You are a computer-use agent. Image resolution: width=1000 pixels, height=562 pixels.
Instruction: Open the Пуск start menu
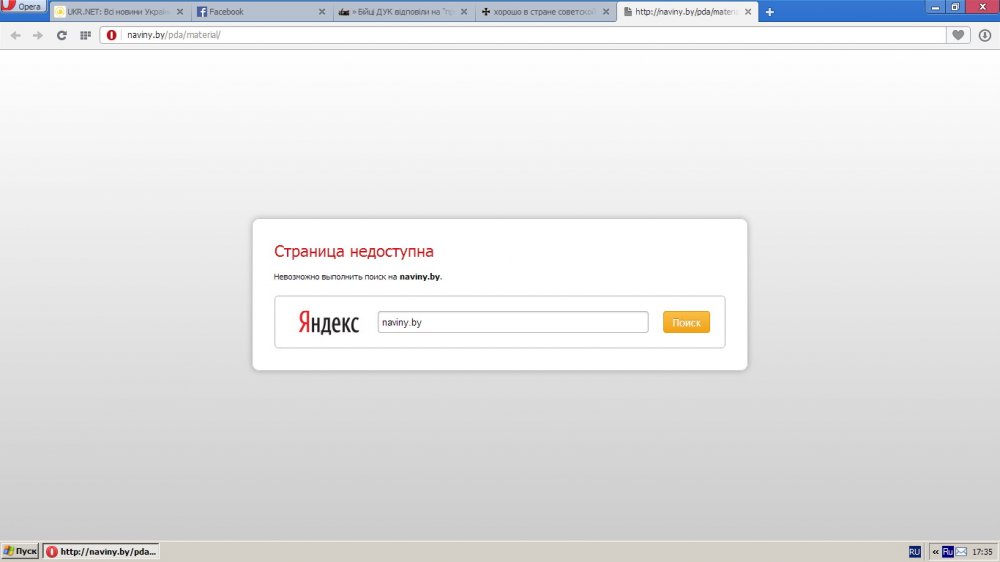point(20,551)
